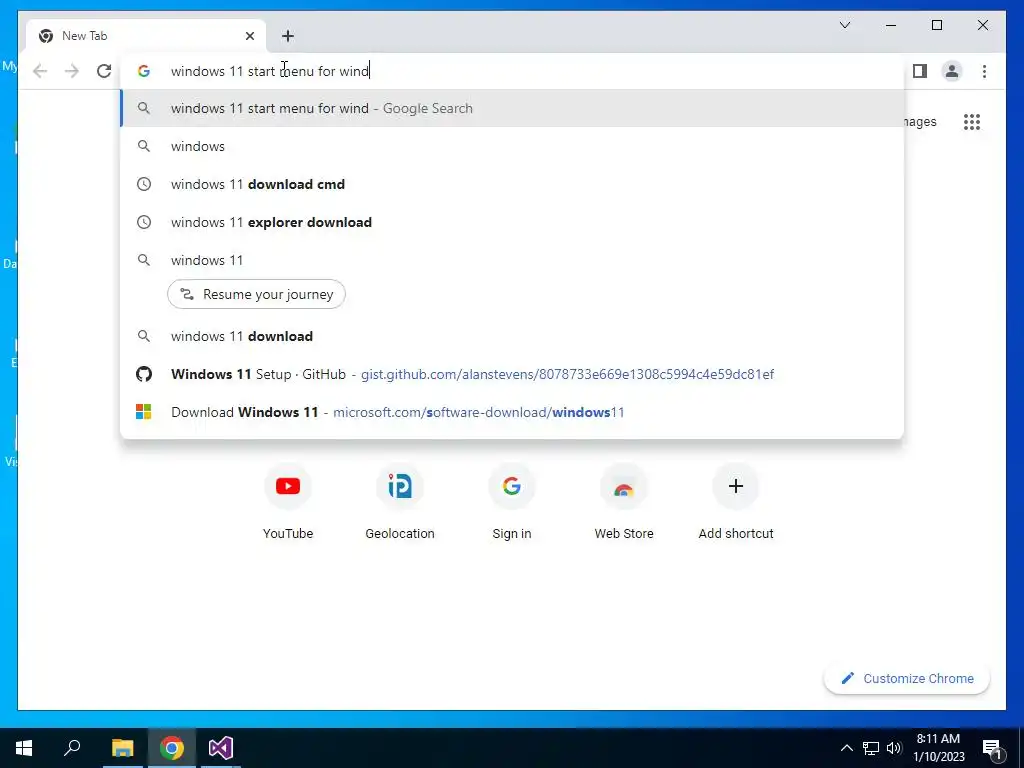Image resolution: width=1024 pixels, height=768 pixels.
Task: Click Chrome icon on taskbar
Action: coord(172,748)
